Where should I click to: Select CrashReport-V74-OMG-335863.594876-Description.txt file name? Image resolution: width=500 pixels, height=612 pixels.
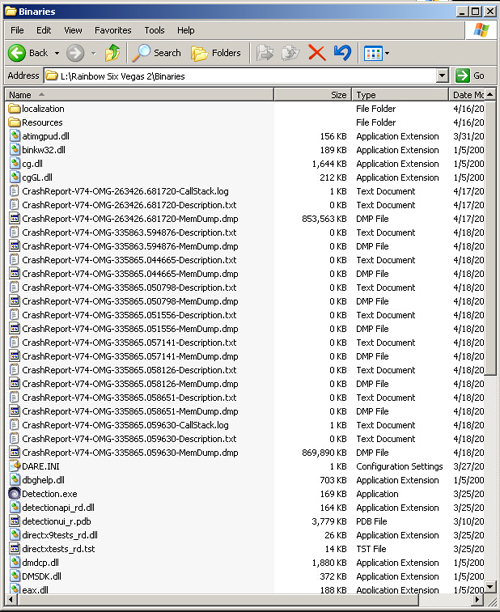129,233
